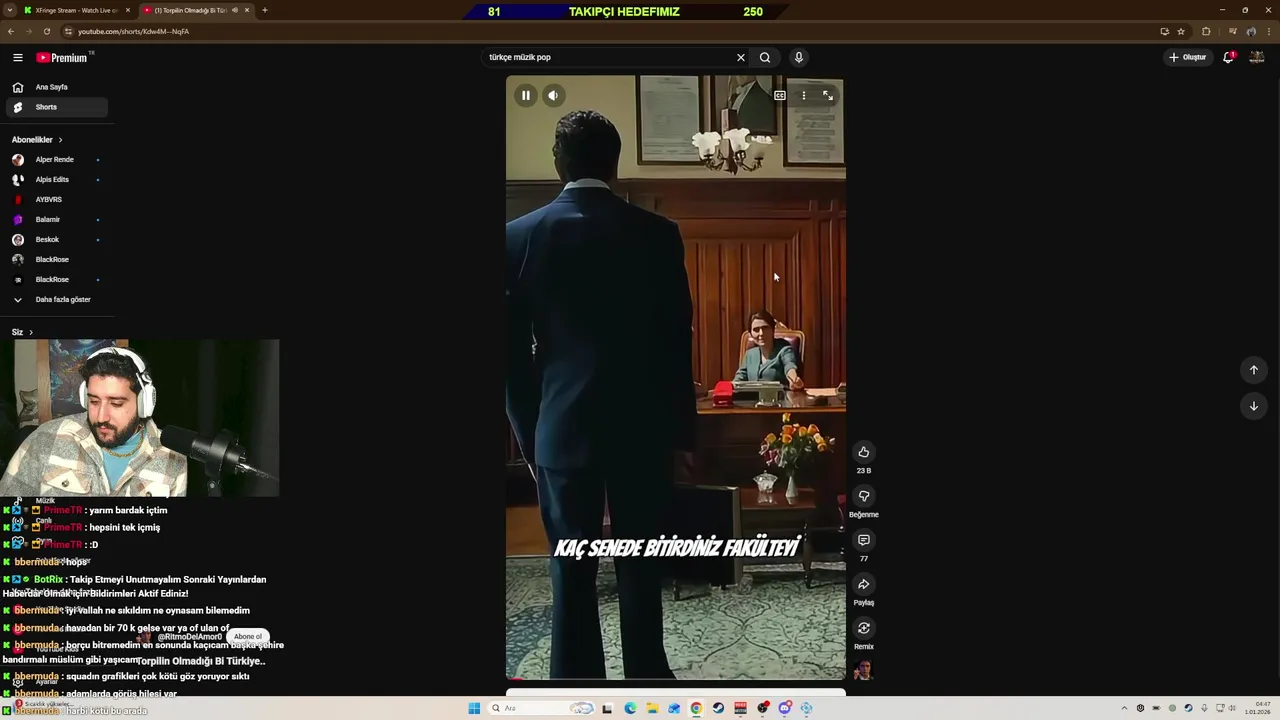Open a new browser tab
This screenshot has height=720, width=1280.
(264, 10)
